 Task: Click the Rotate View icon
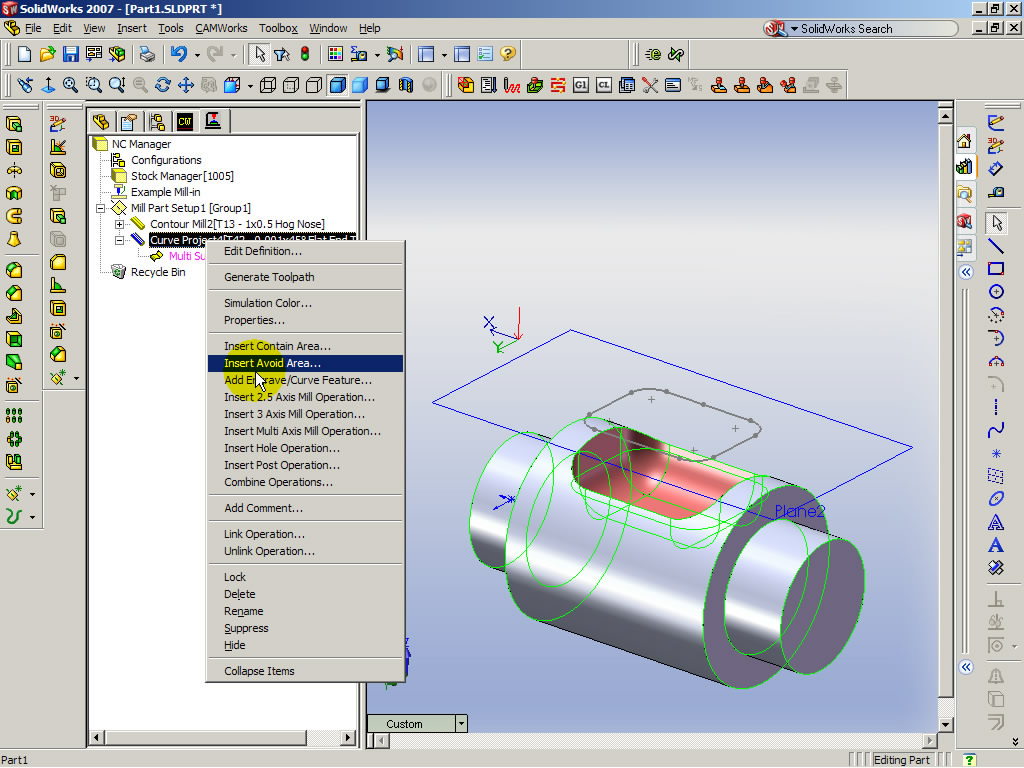tap(163, 85)
